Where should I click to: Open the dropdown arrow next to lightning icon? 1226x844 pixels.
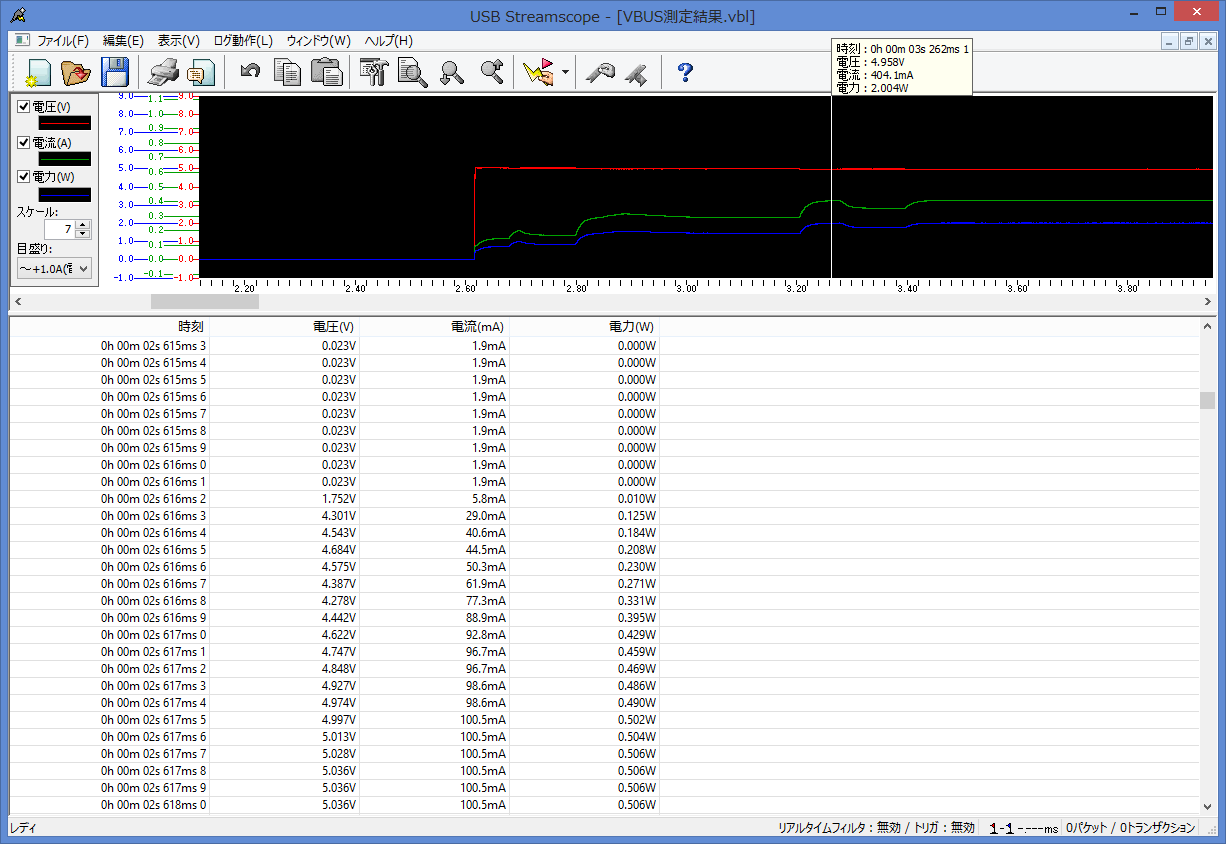point(565,73)
